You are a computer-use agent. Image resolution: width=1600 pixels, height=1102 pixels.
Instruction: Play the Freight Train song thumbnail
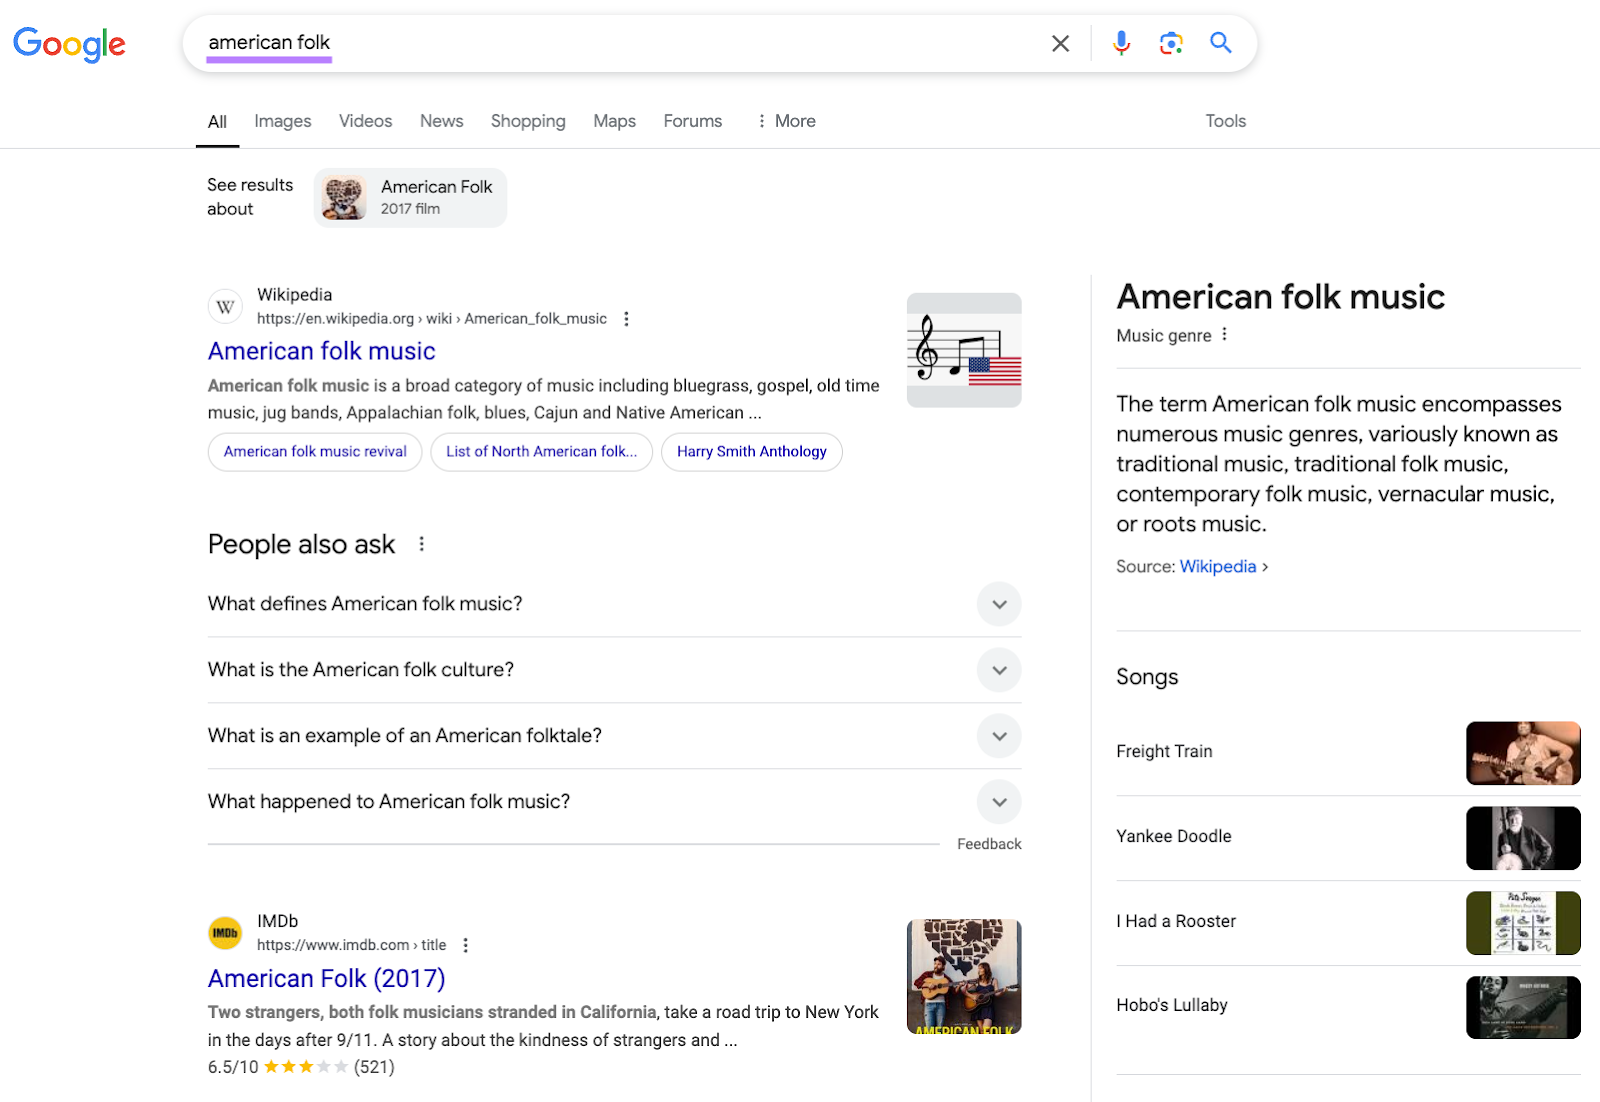pos(1523,753)
